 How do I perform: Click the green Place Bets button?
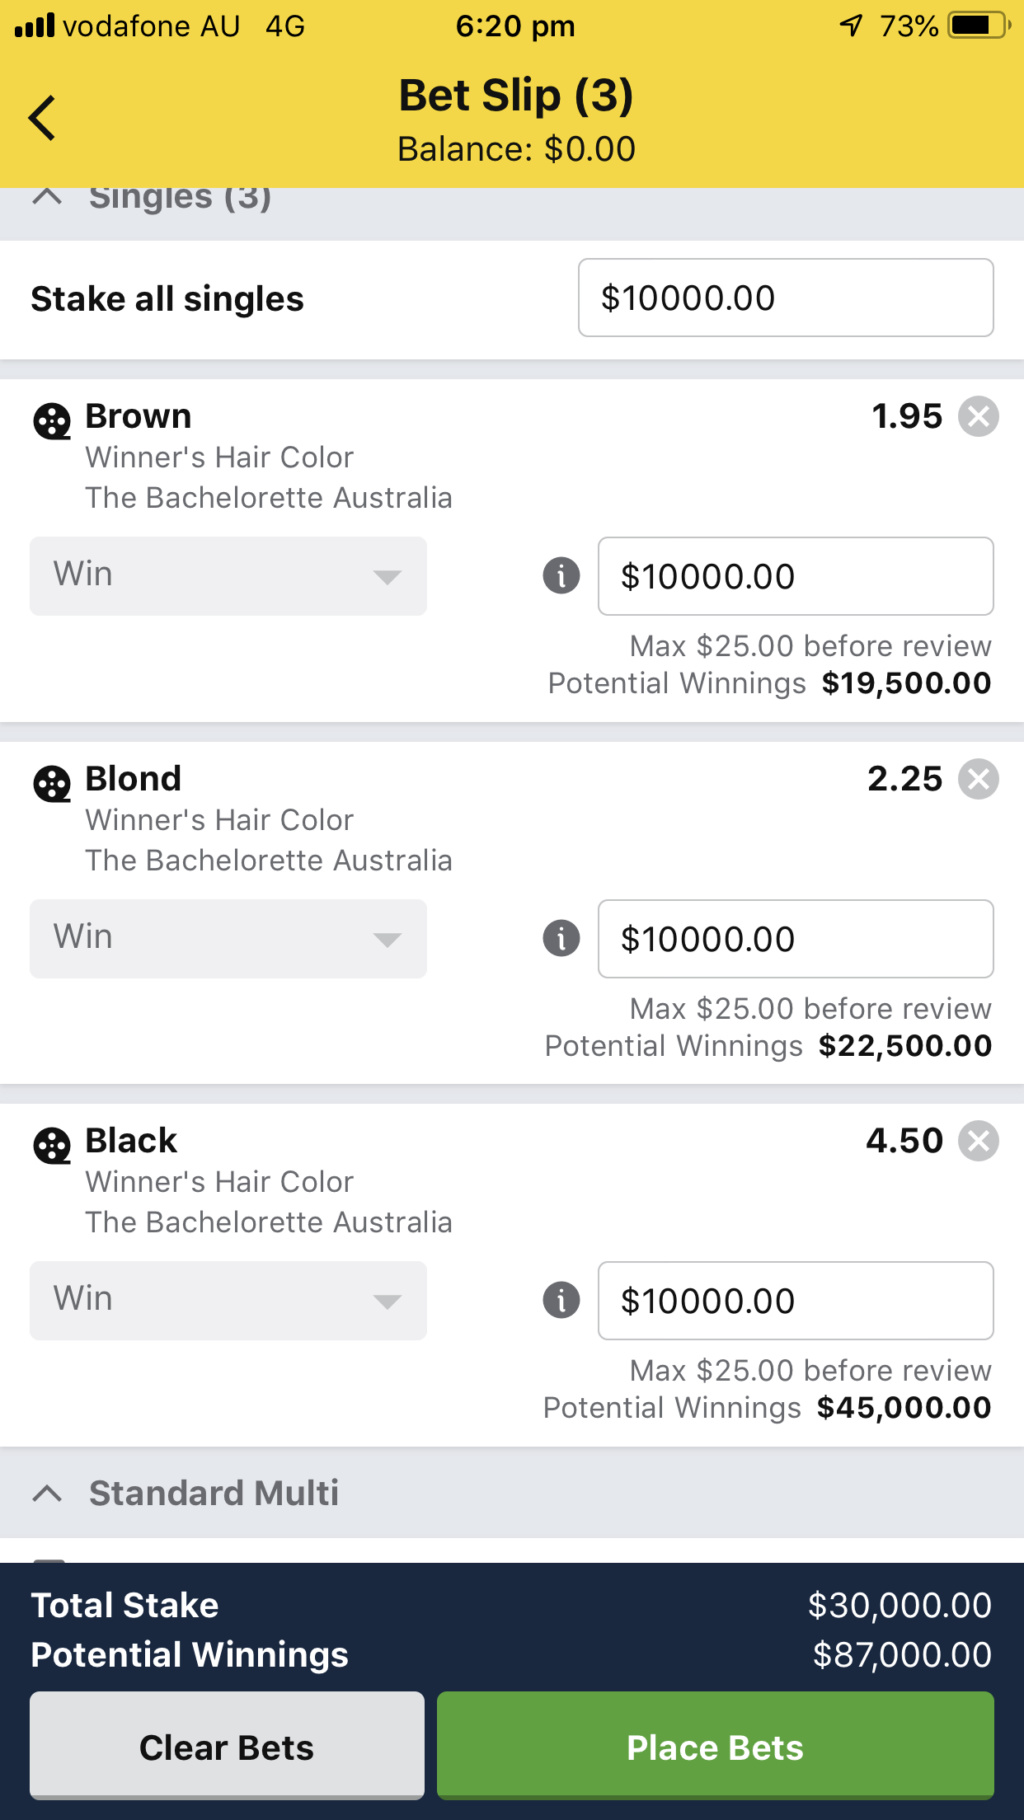715,1746
